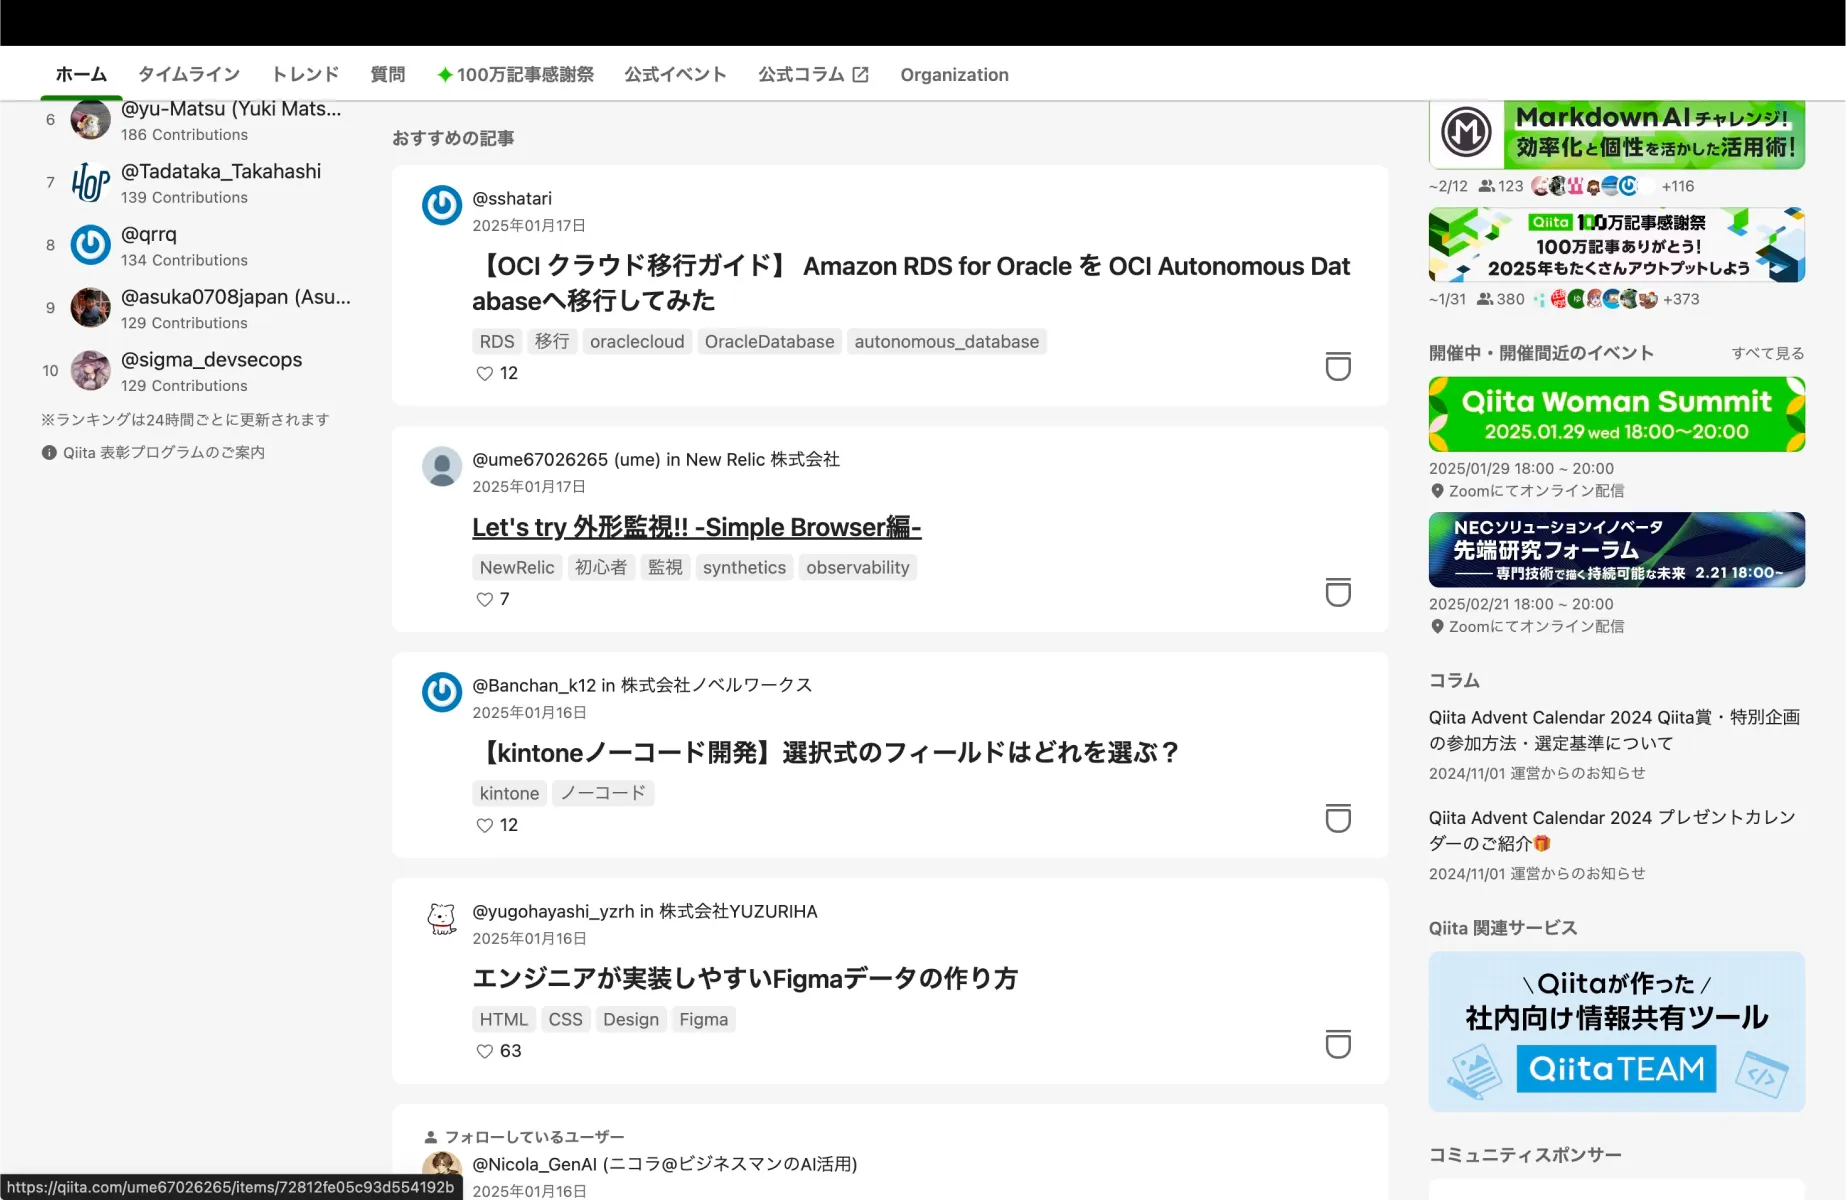
Task: Stock the Figmaデータ article
Action: [1338, 1045]
